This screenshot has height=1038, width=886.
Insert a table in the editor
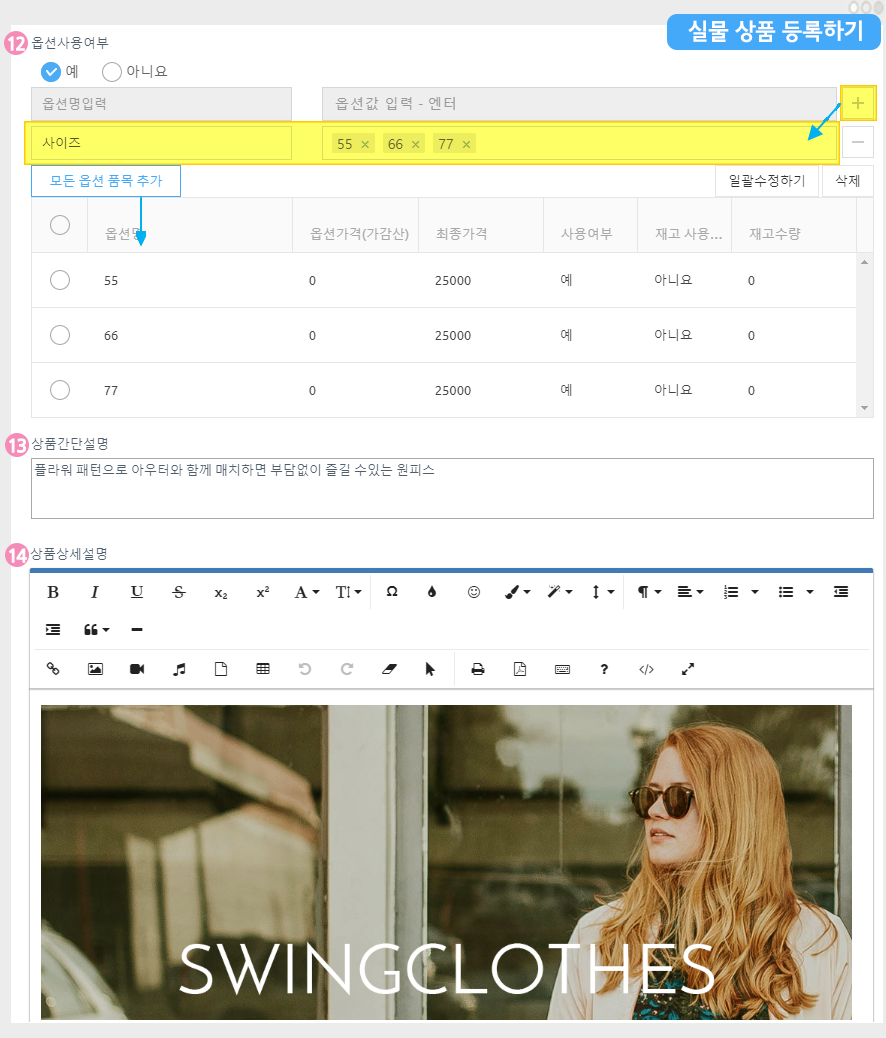point(263,670)
